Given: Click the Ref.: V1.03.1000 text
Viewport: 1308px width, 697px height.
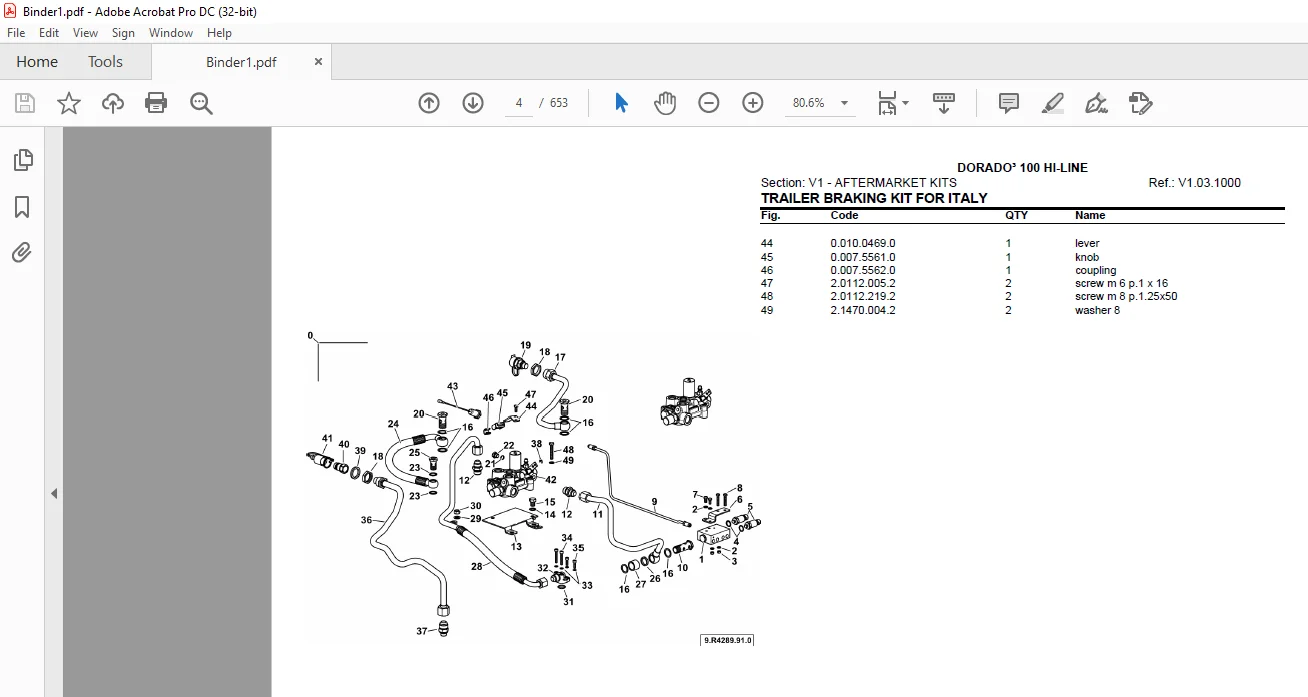Looking at the screenshot, I should 1195,183.
